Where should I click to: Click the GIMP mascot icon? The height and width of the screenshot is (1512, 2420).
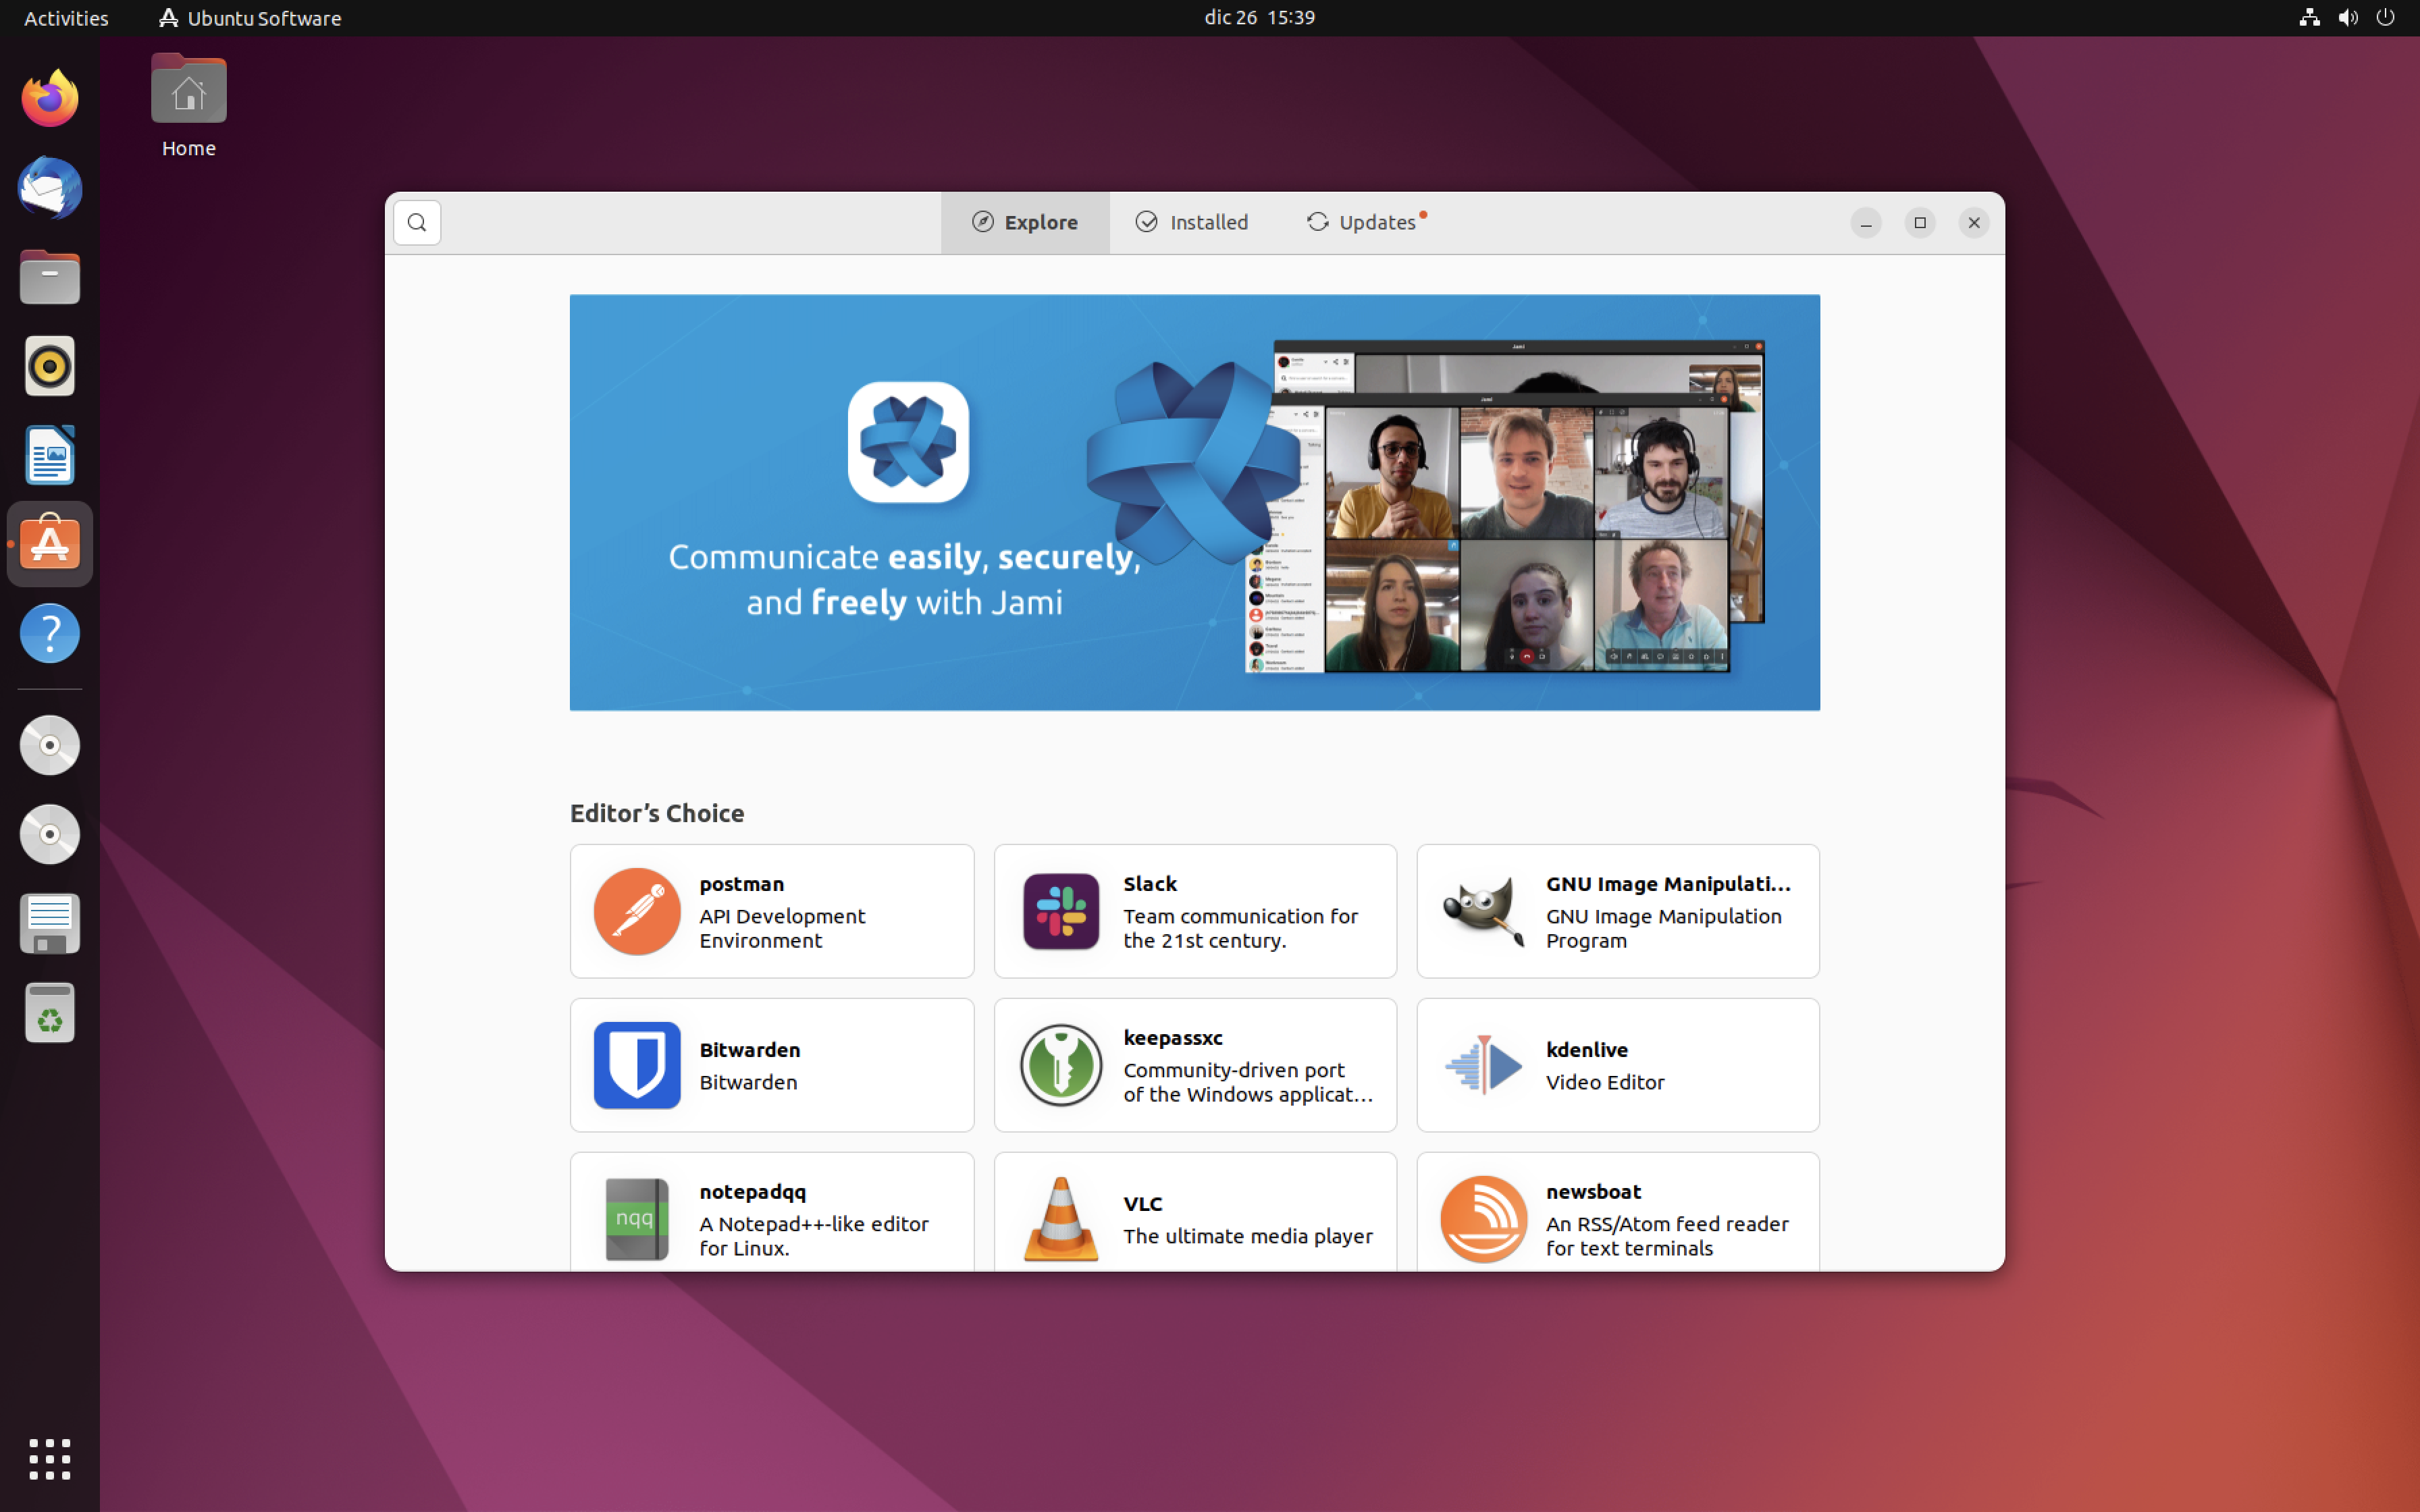coord(1483,911)
